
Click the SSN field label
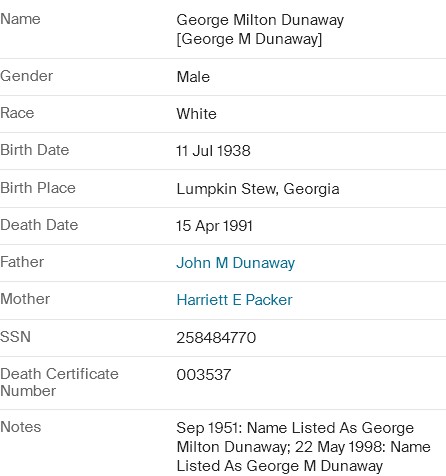click(x=15, y=337)
